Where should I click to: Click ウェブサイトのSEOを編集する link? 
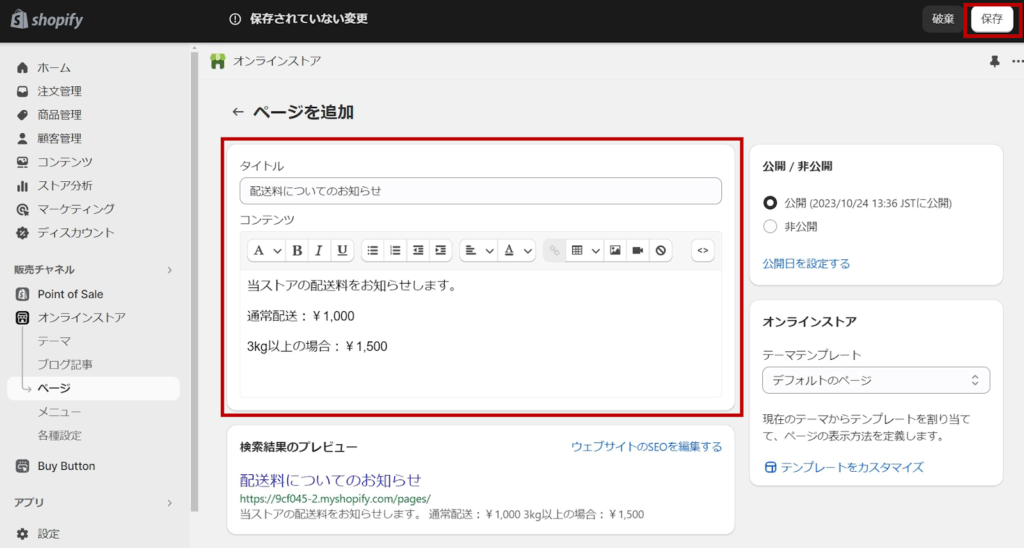(x=647, y=447)
